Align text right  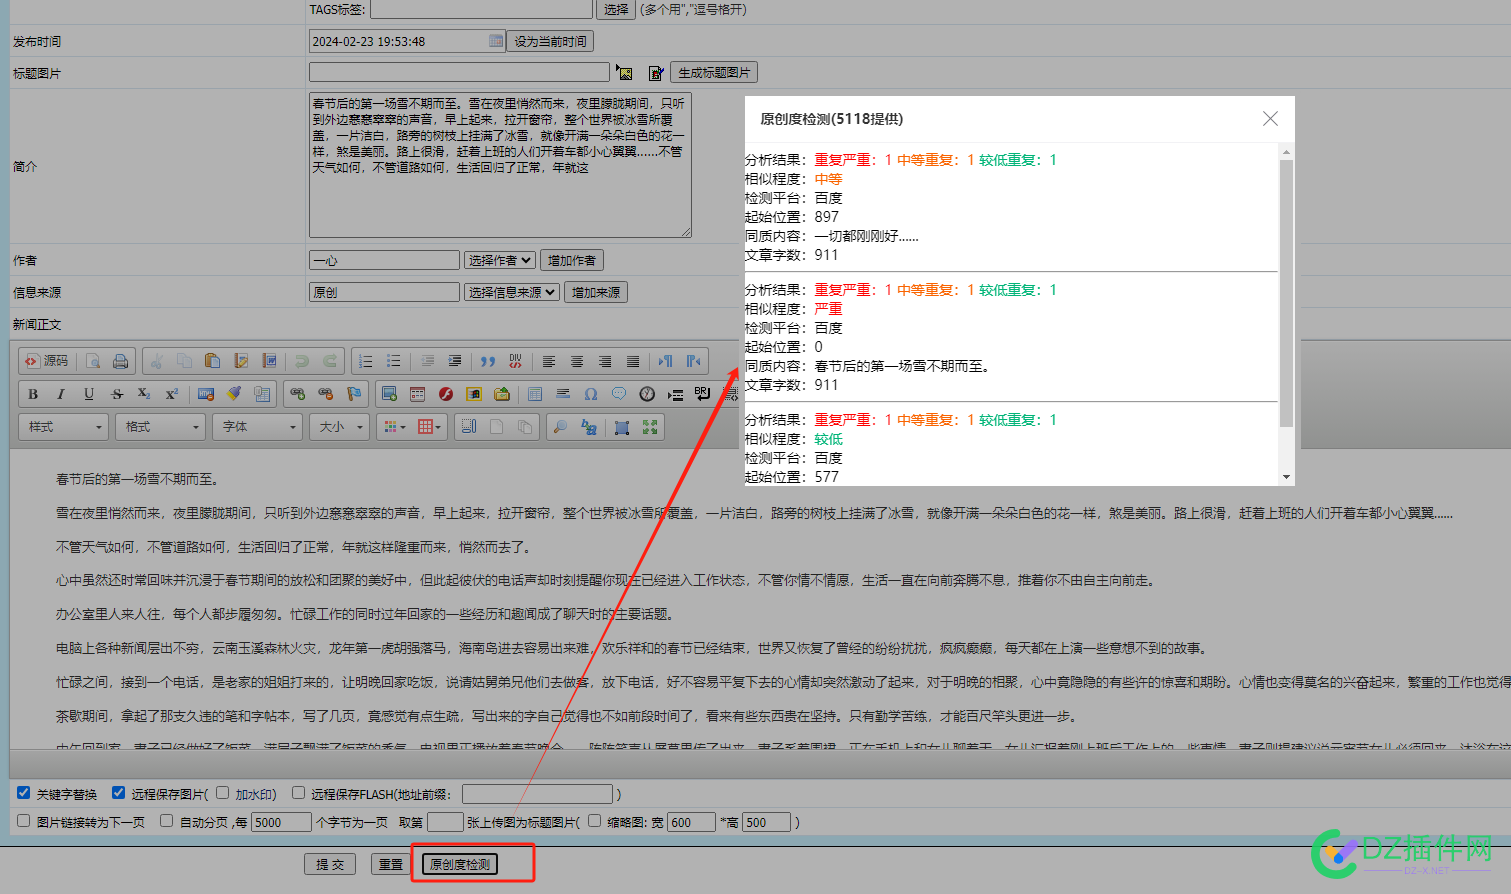click(605, 361)
